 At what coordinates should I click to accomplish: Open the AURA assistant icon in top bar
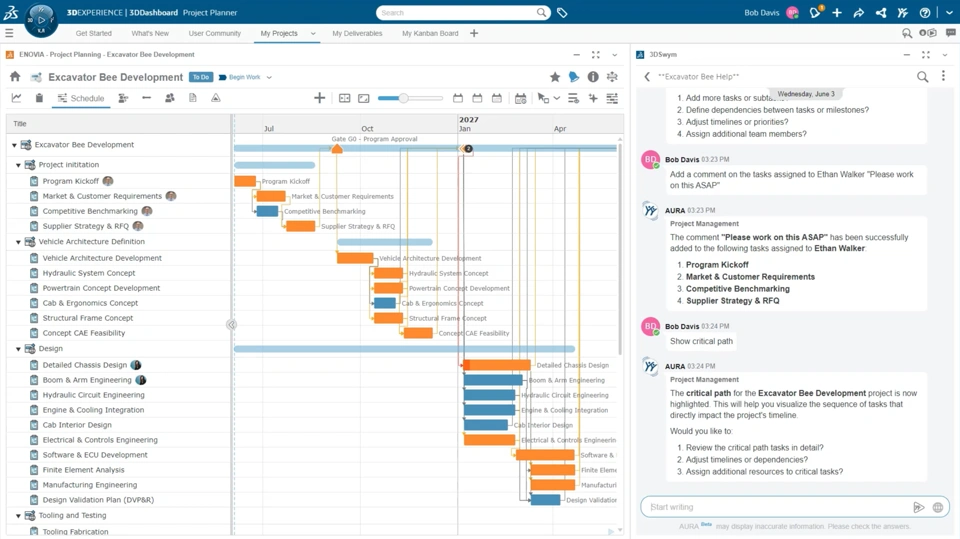(x=902, y=12)
